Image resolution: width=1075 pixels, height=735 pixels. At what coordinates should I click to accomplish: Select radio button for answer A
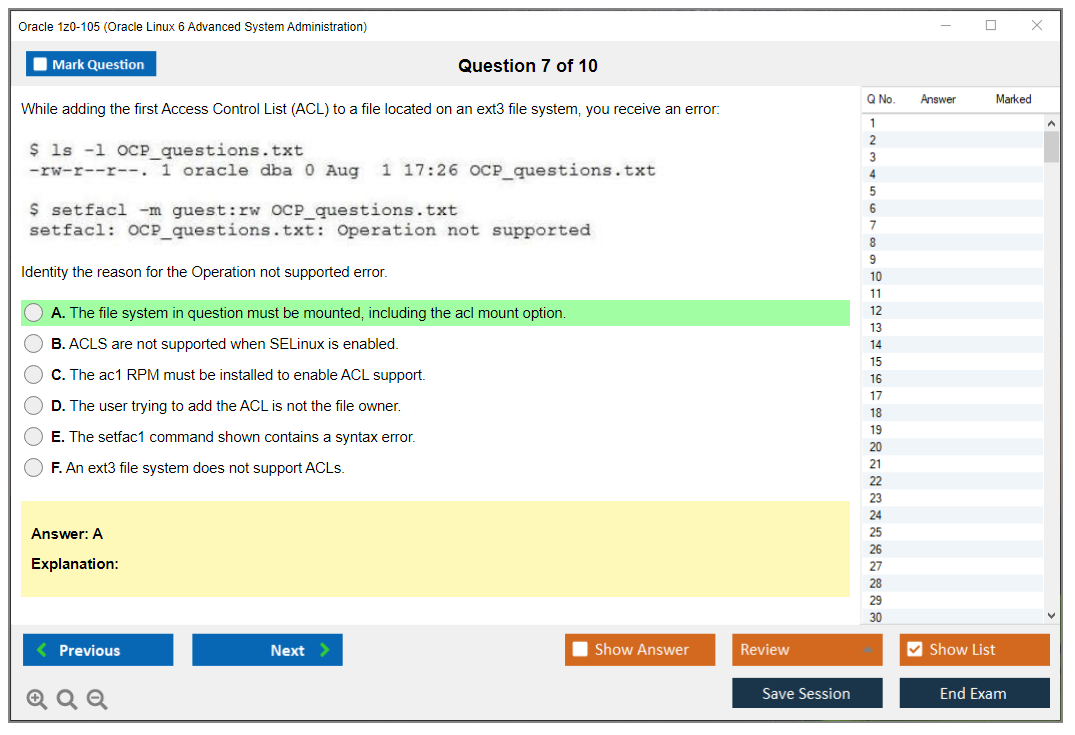[x=33, y=312]
